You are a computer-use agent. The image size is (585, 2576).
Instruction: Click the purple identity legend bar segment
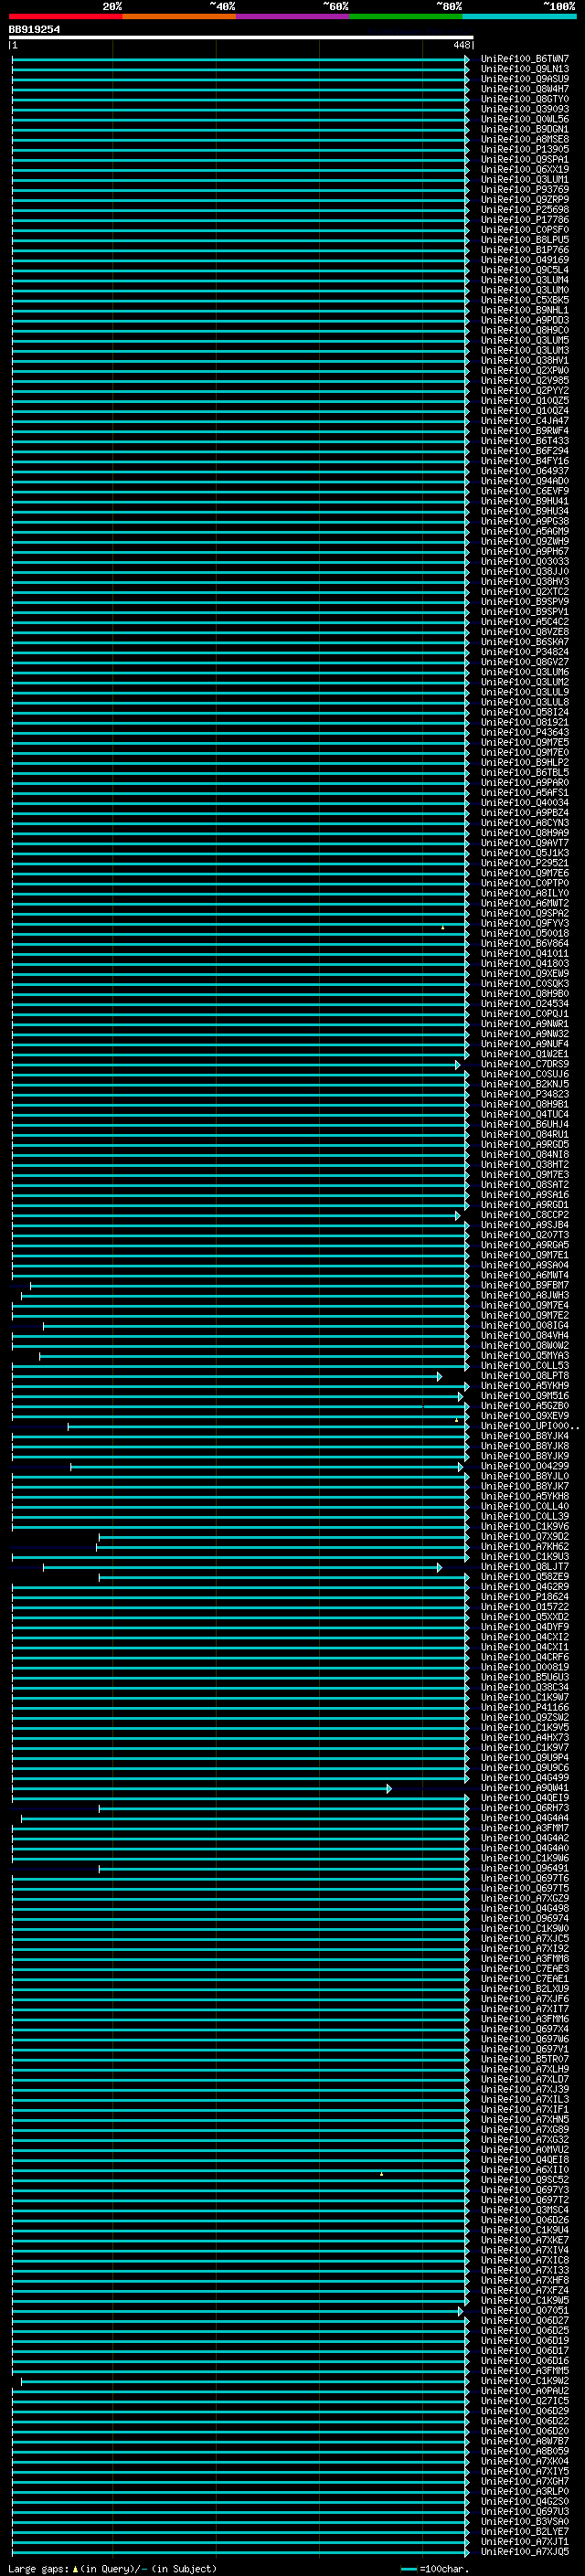click(x=293, y=16)
